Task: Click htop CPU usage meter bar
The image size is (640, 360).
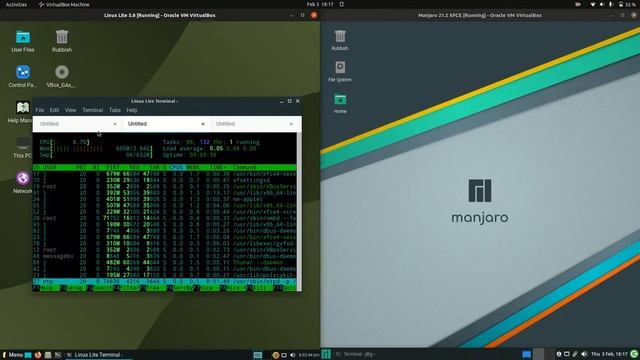Action: click(64, 142)
